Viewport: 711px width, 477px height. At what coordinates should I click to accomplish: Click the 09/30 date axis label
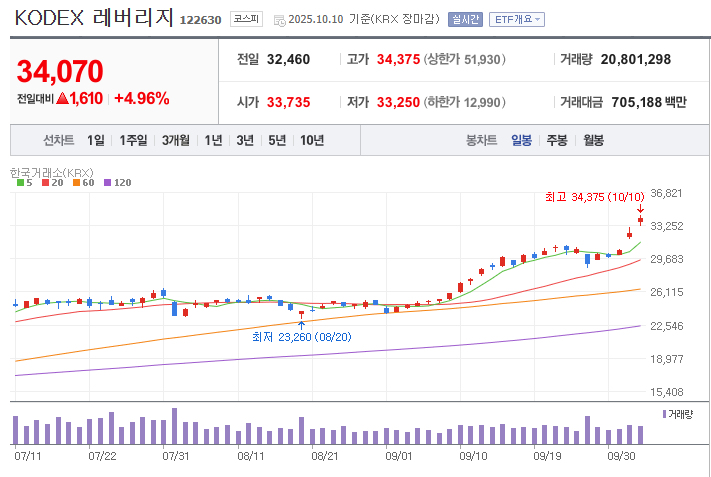click(621, 456)
